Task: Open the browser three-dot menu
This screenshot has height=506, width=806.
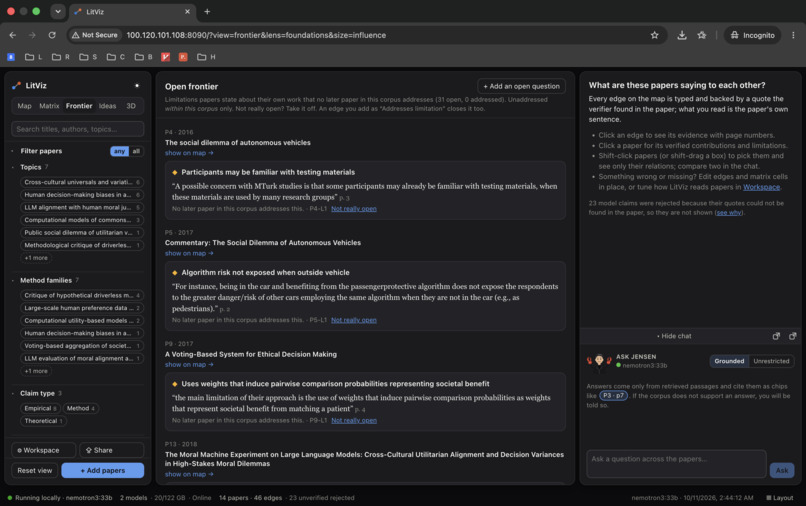Action: tap(793, 35)
